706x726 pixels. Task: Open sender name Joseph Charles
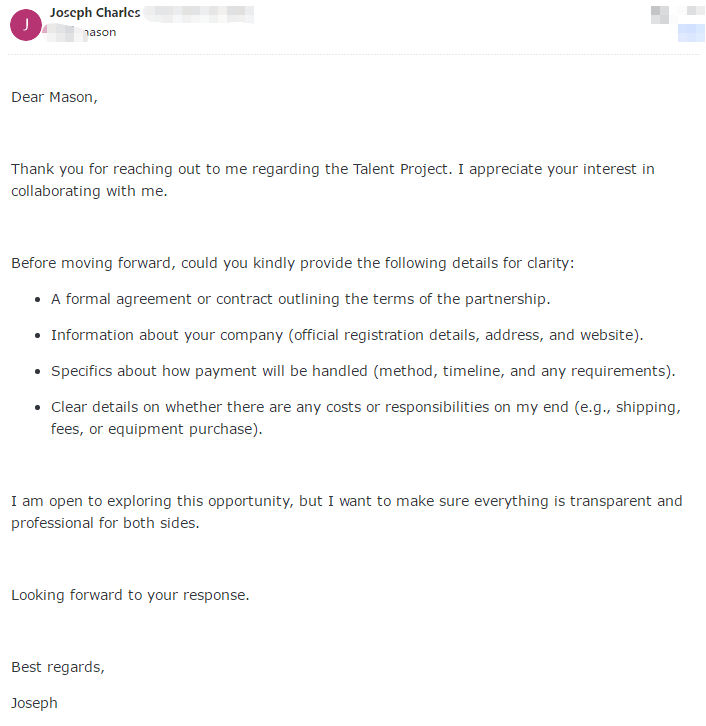point(94,13)
